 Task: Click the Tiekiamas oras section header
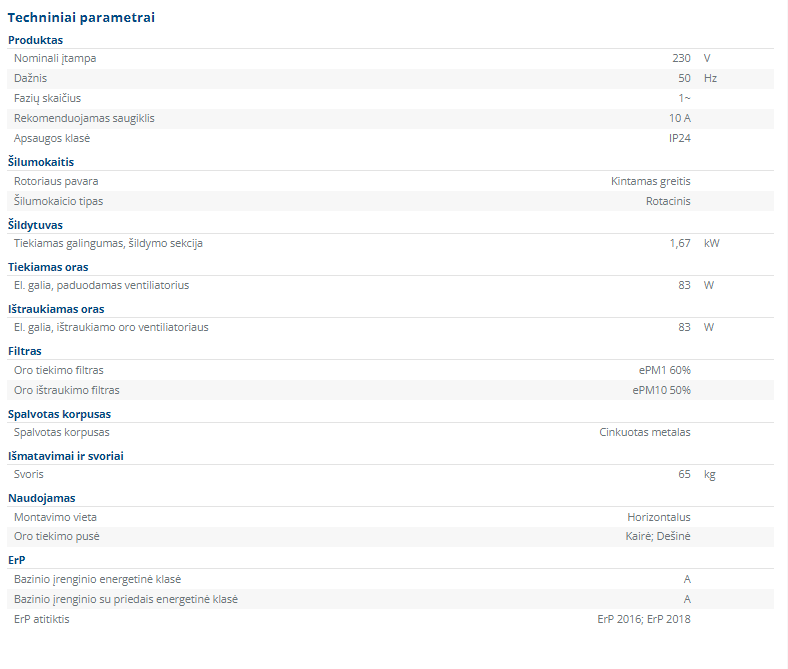(x=48, y=267)
